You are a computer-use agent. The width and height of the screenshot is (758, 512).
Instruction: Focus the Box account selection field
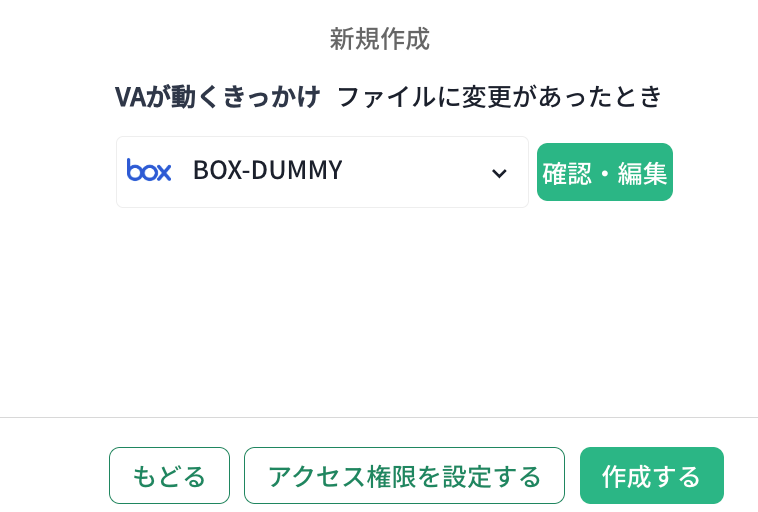pos(322,172)
